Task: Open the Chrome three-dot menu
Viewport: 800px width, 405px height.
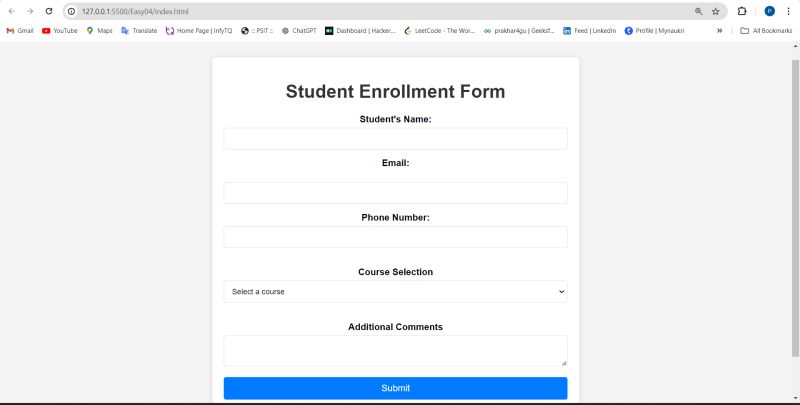Action: [x=788, y=11]
